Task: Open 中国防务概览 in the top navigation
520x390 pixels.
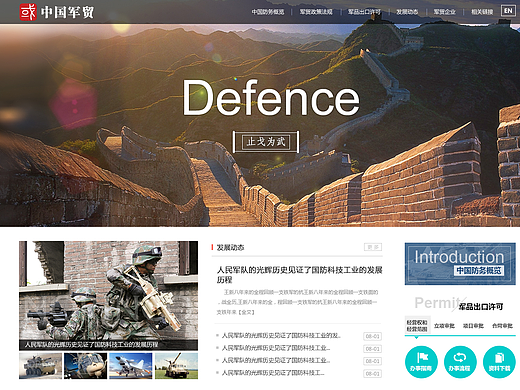Action: pyautogui.click(x=268, y=12)
